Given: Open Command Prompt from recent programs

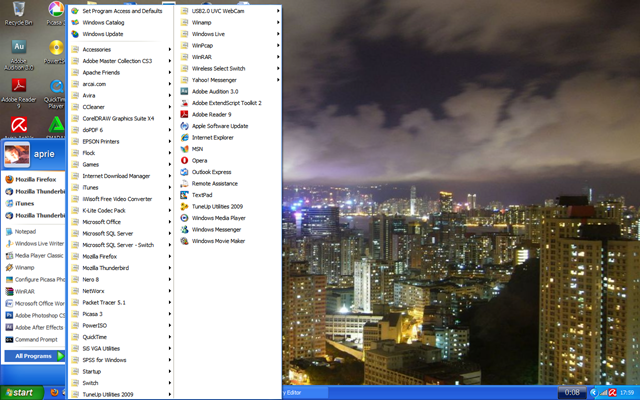Looking at the screenshot, I should (x=34, y=339).
